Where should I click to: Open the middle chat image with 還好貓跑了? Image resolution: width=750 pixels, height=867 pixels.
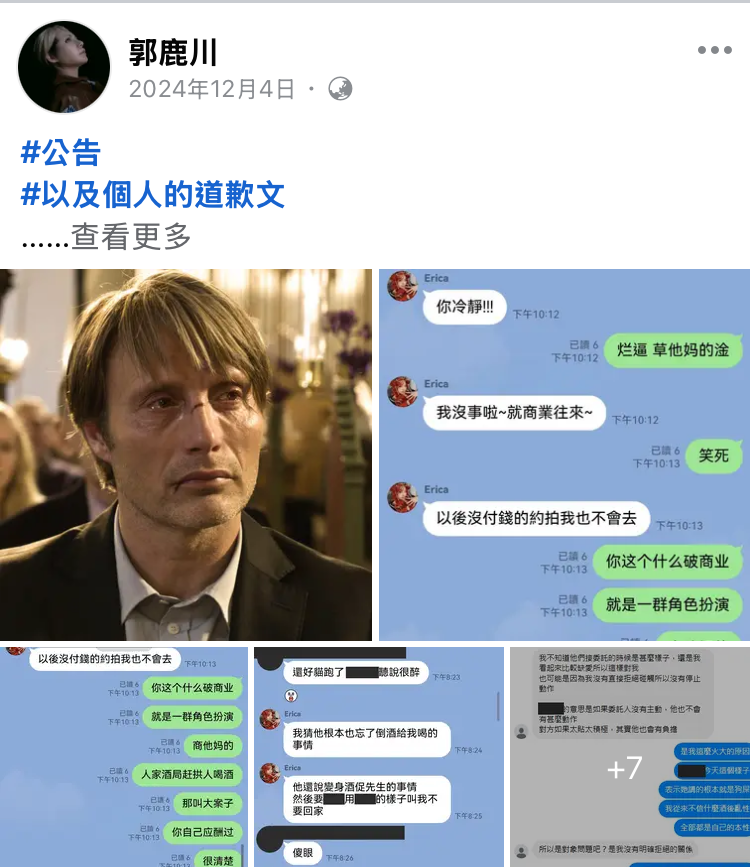379,757
